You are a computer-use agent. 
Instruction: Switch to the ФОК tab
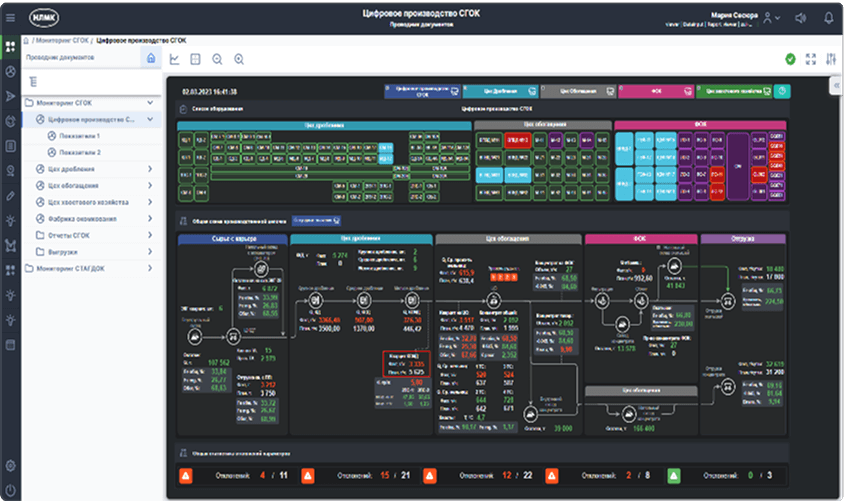click(657, 90)
